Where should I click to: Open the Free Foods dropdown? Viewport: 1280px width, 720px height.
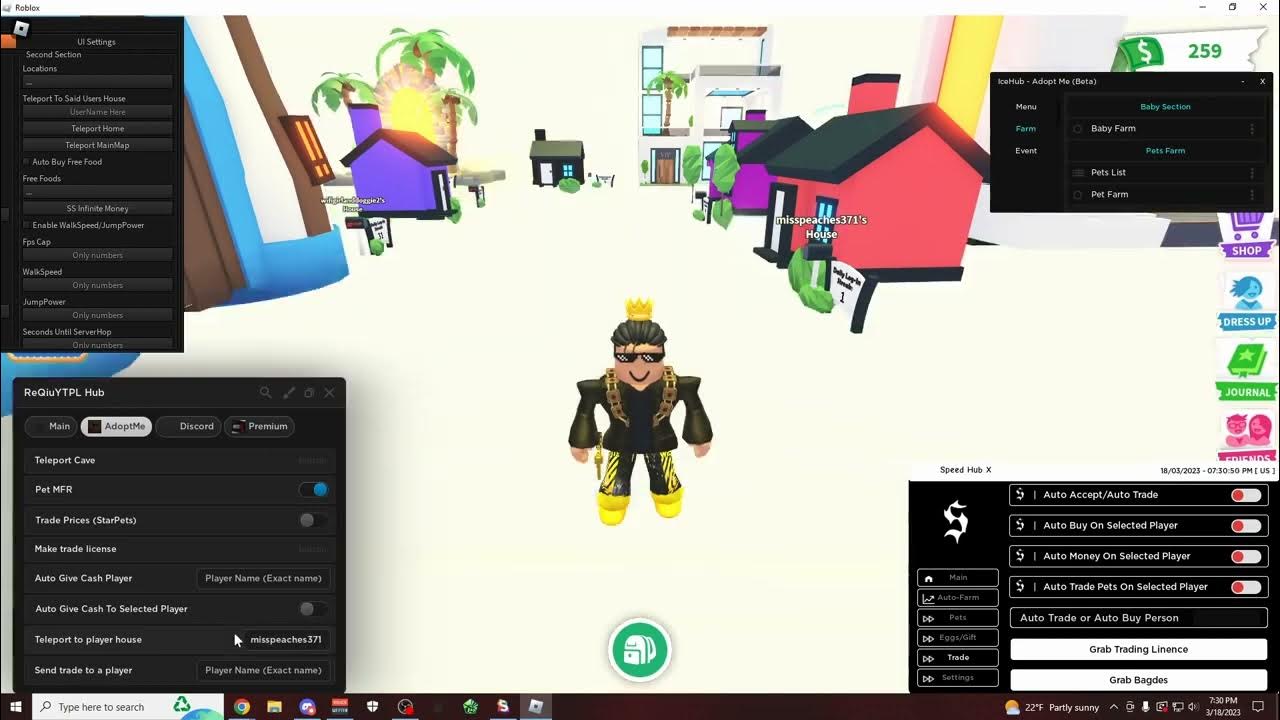(98, 192)
